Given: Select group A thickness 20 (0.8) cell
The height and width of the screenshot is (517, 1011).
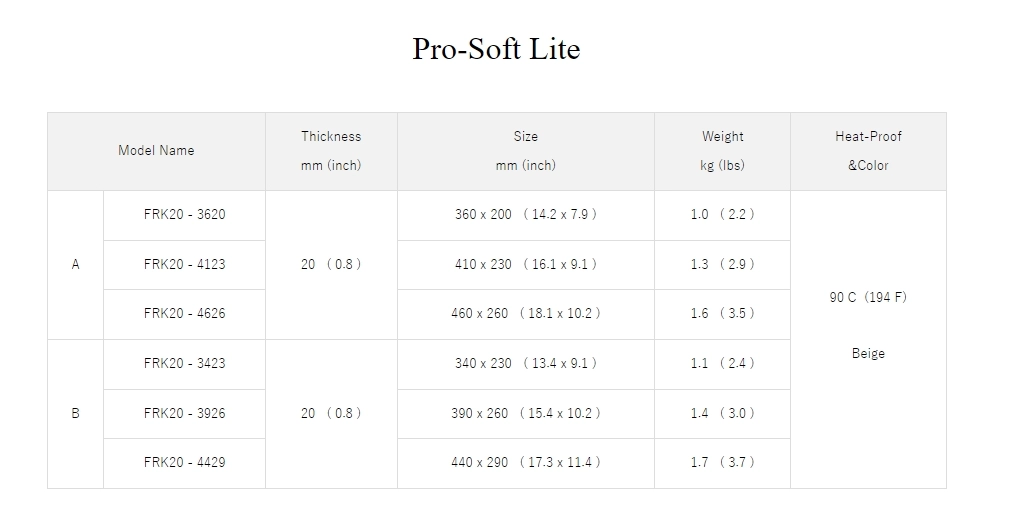Looking at the screenshot, I should (331, 264).
